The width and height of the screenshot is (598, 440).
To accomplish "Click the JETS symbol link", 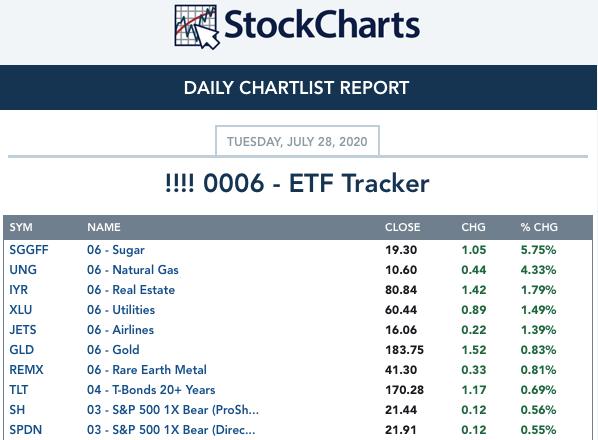I will point(23,330).
